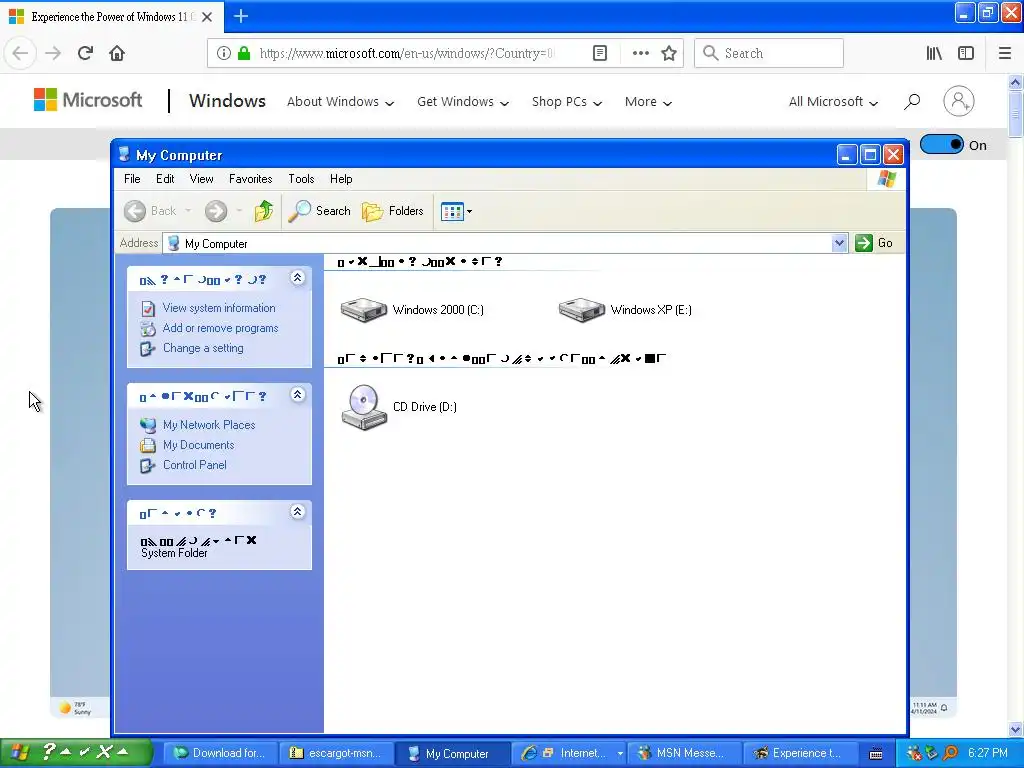Click the green padlock security icon
This screenshot has width=1024, height=768.
(x=244, y=53)
